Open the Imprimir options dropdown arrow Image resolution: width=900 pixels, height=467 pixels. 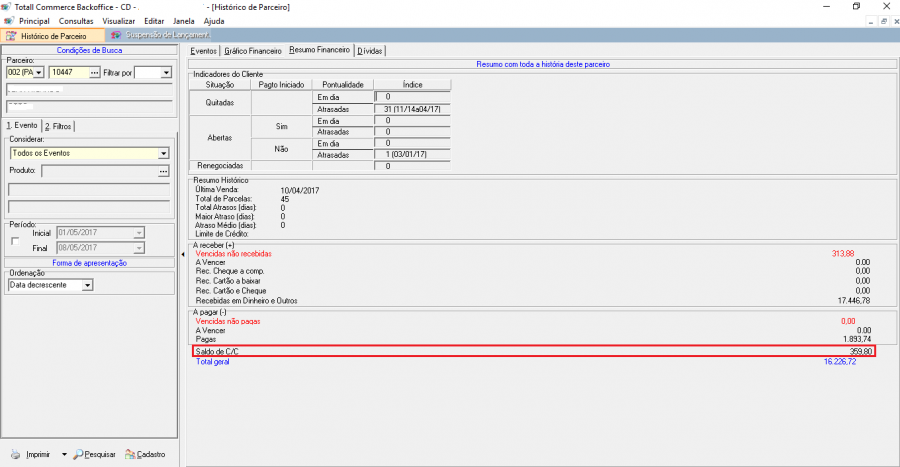coord(64,454)
